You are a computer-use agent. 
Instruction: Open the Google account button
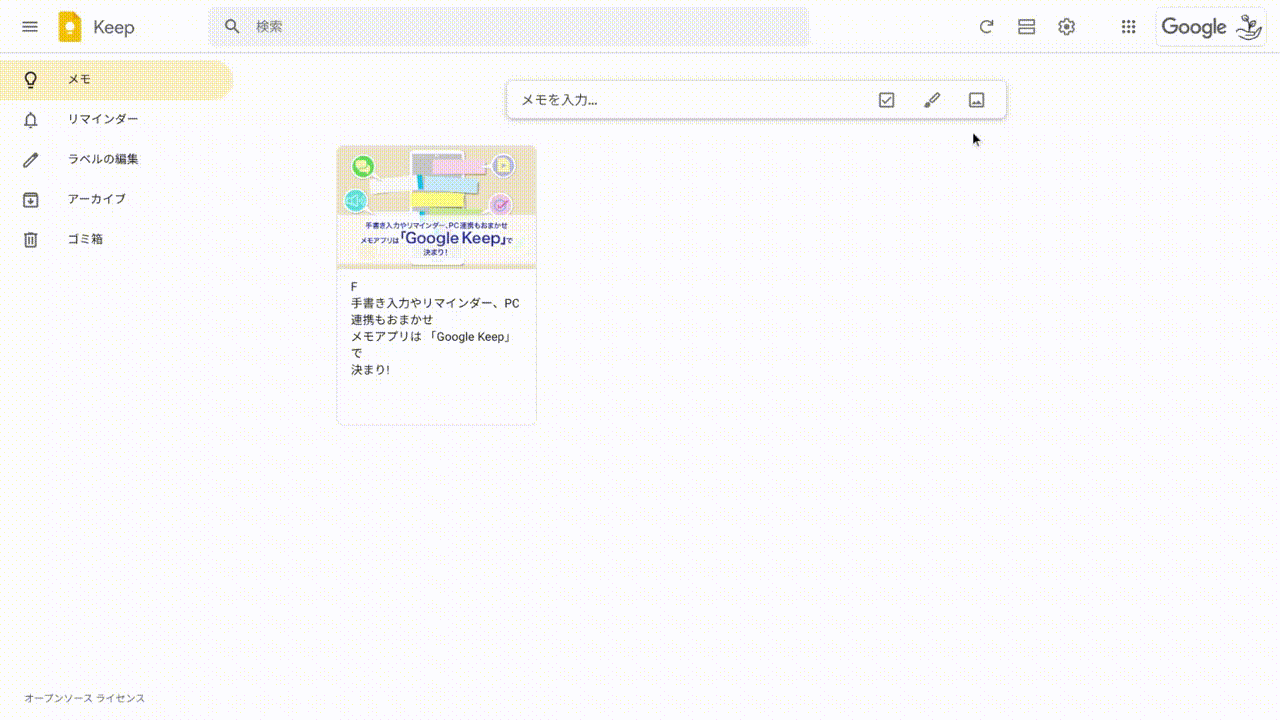[x=1211, y=27]
